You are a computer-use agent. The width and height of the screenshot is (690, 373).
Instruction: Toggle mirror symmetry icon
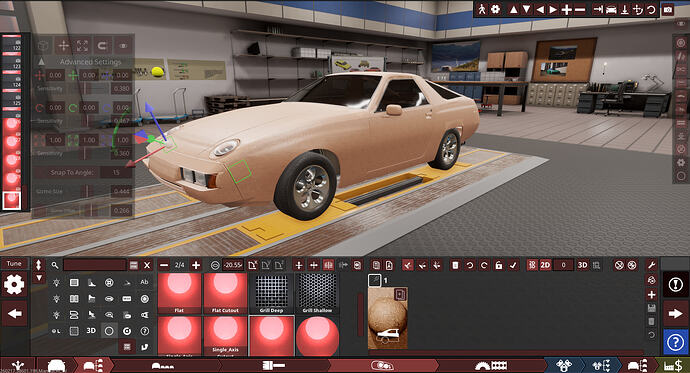point(328,265)
